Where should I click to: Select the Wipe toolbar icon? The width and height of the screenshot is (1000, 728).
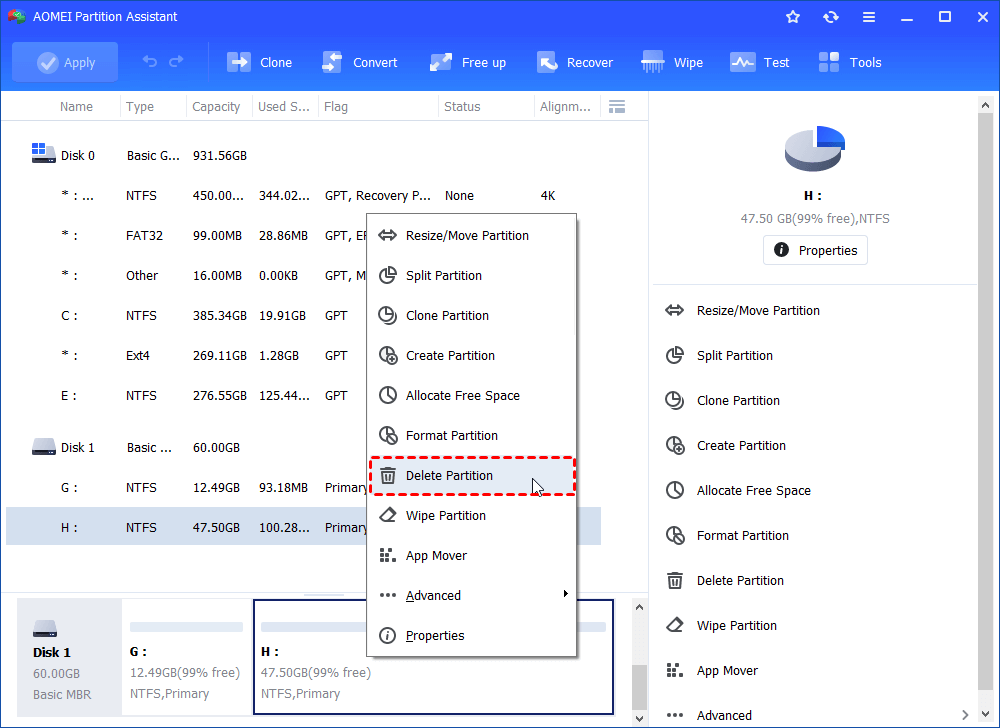(672, 62)
